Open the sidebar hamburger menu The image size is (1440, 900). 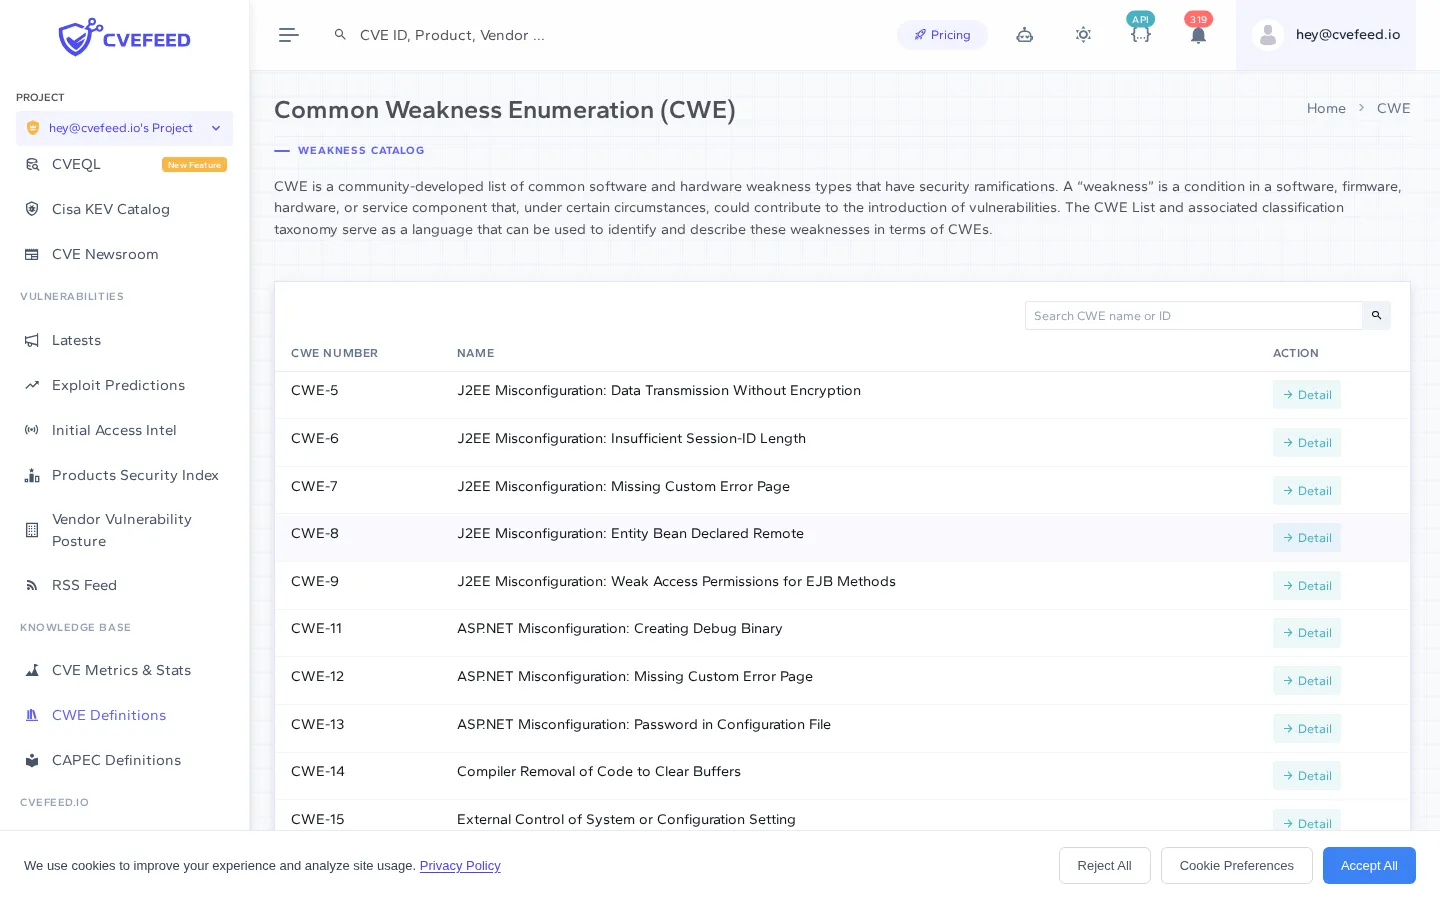289,35
